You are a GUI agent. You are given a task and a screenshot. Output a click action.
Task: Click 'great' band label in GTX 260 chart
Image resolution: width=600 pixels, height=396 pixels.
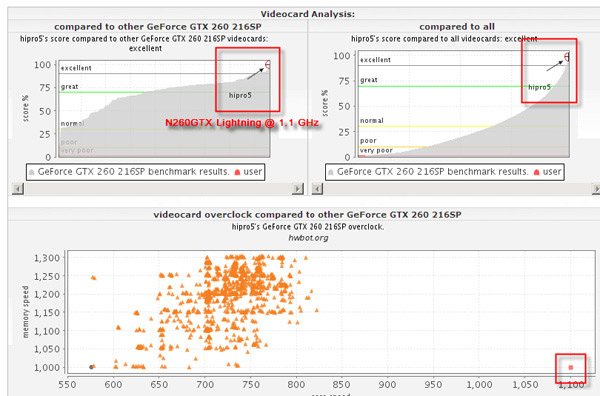coord(69,86)
